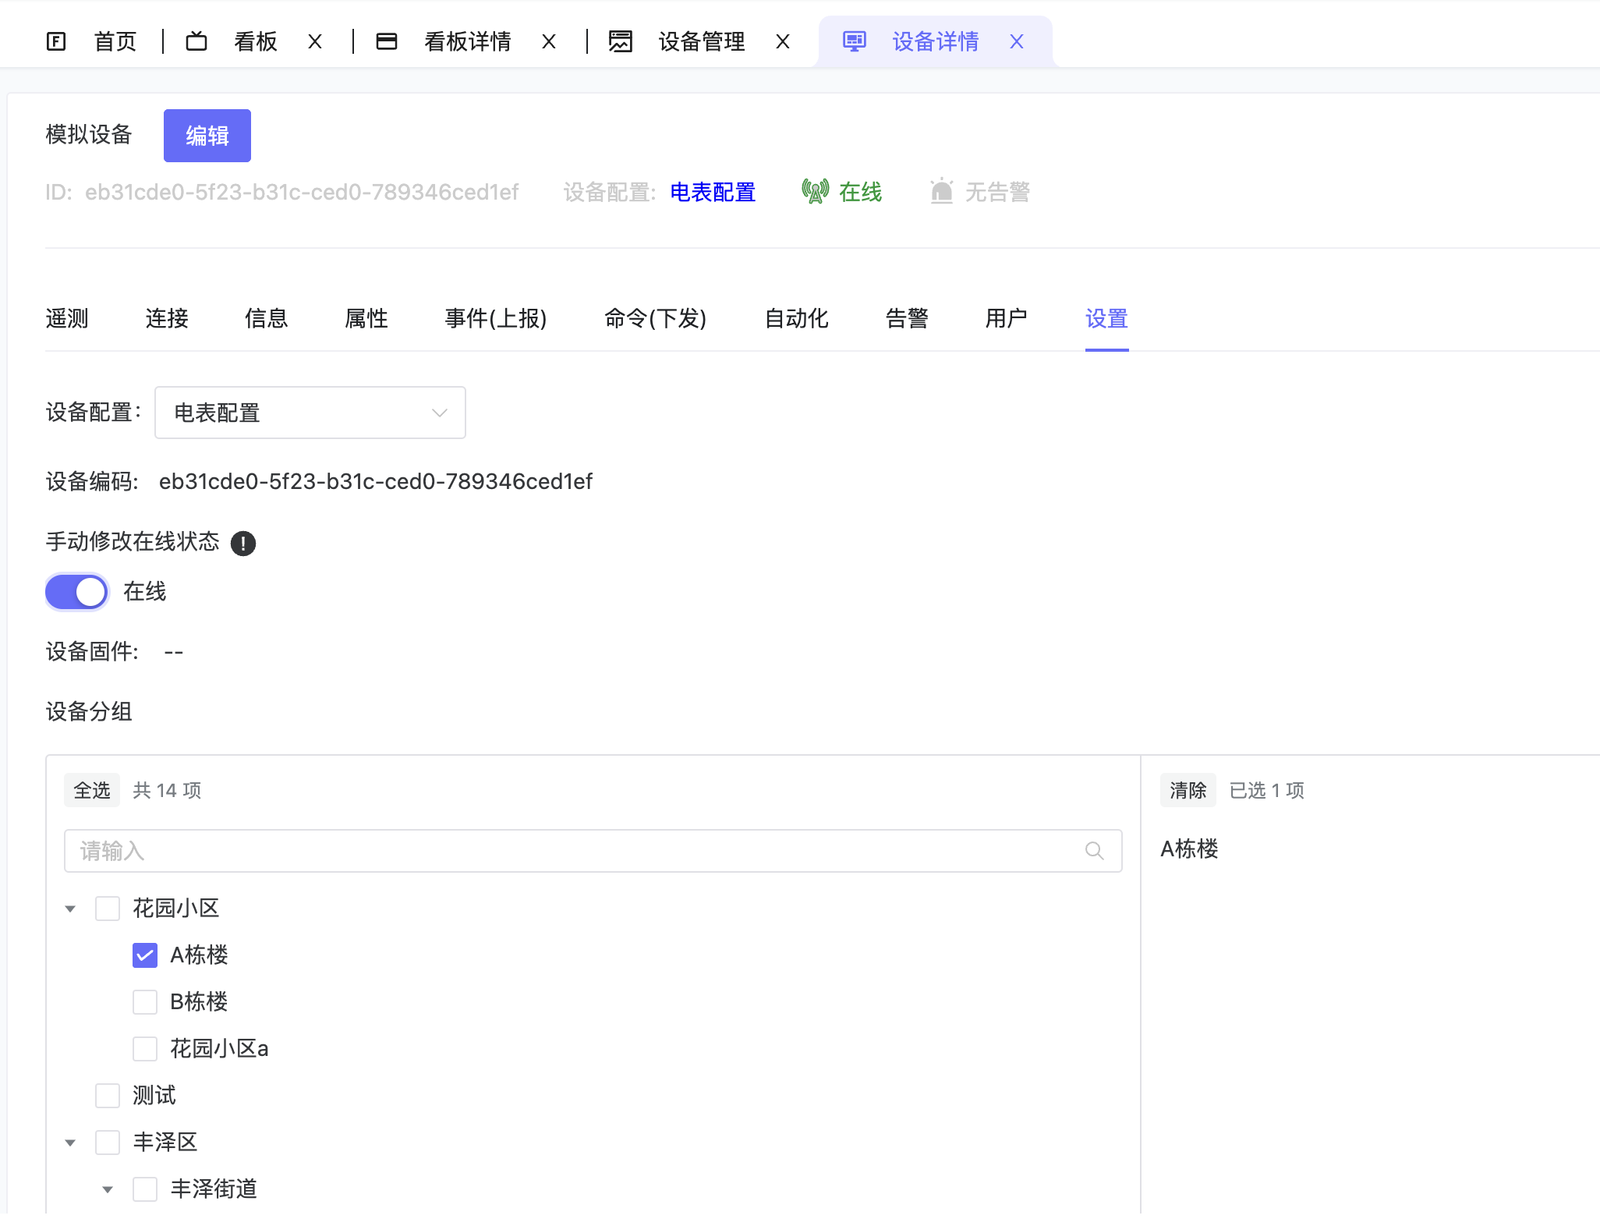The width and height of the screenshot is (1600, 1226).
Task: Collapse the 丰泽街道 tree node
Action: pos(108,1190)
